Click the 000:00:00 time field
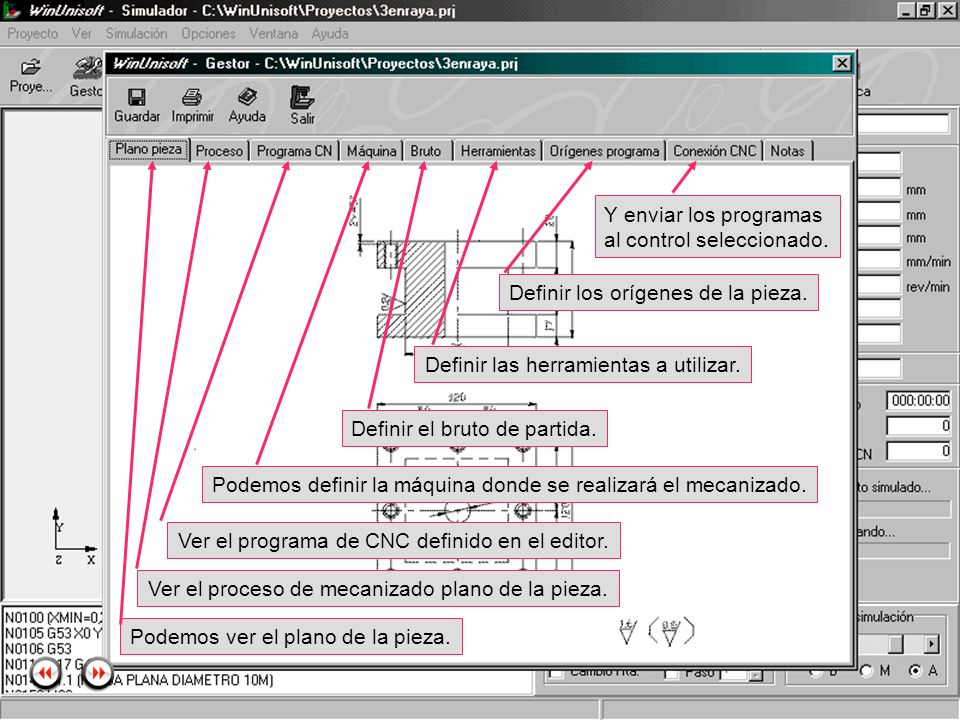This screenshot has width=960, height=720. point(918,400)
